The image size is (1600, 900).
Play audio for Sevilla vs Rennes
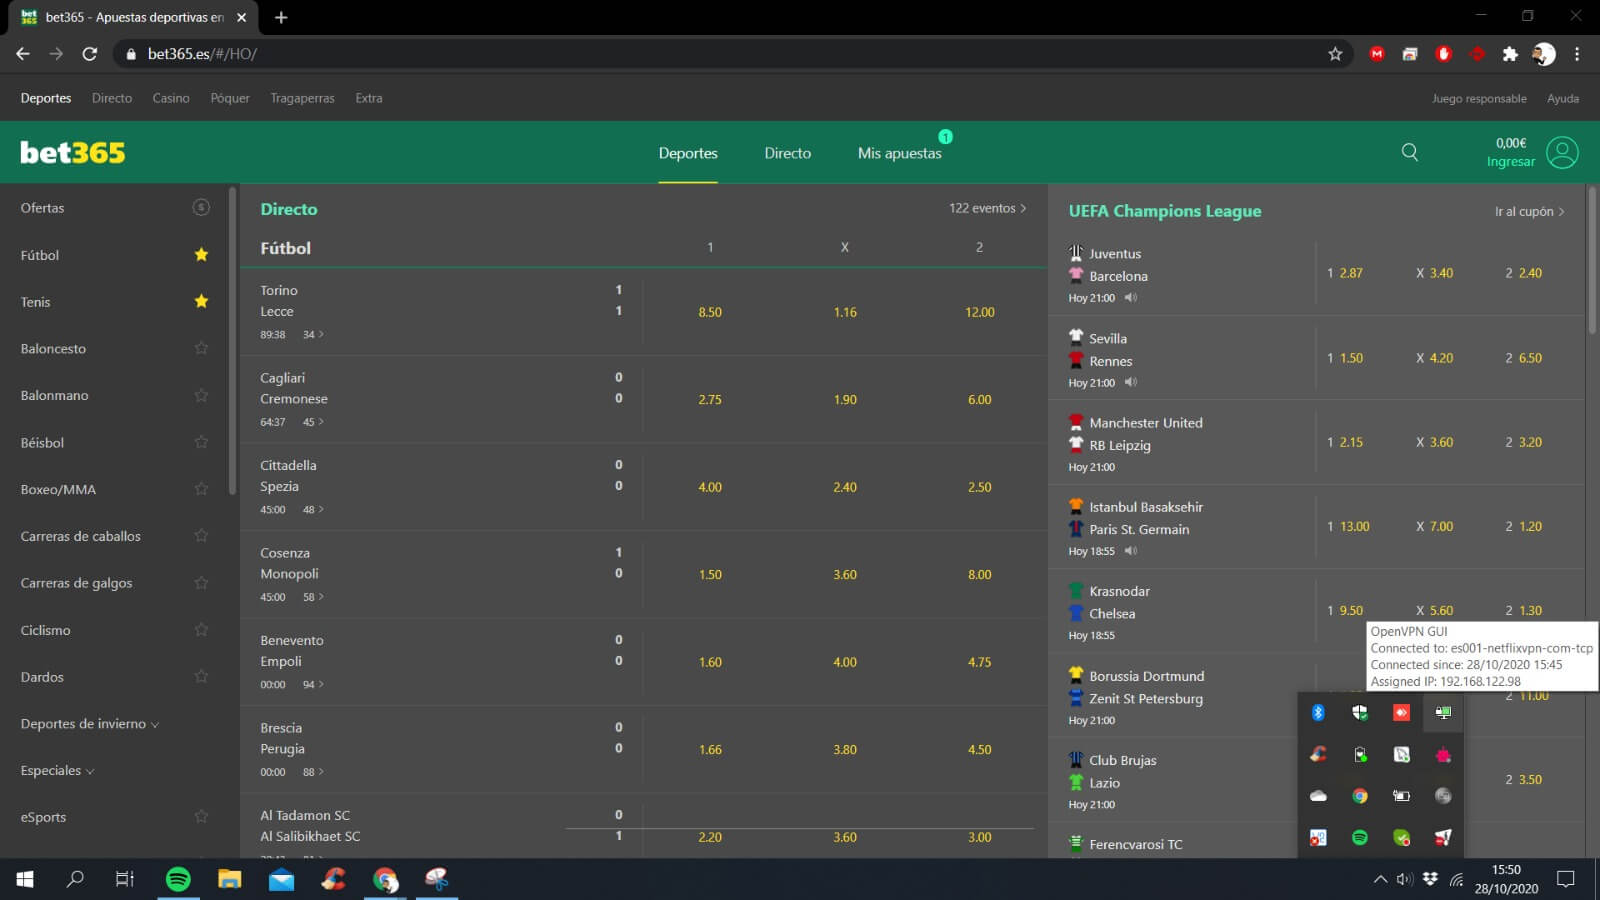coord(1131,382)
